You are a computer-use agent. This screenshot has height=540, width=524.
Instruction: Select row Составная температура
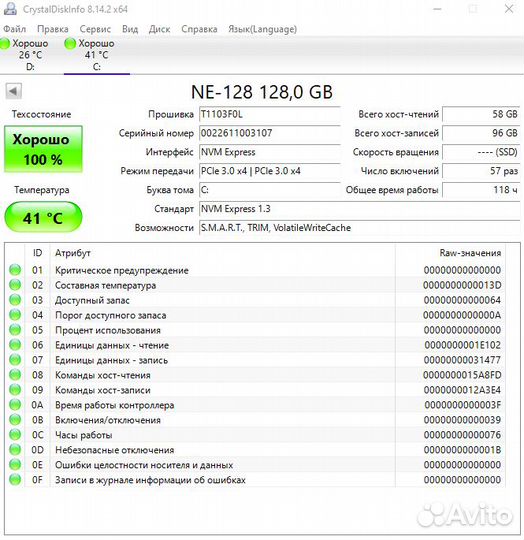(x=255, y=285)
